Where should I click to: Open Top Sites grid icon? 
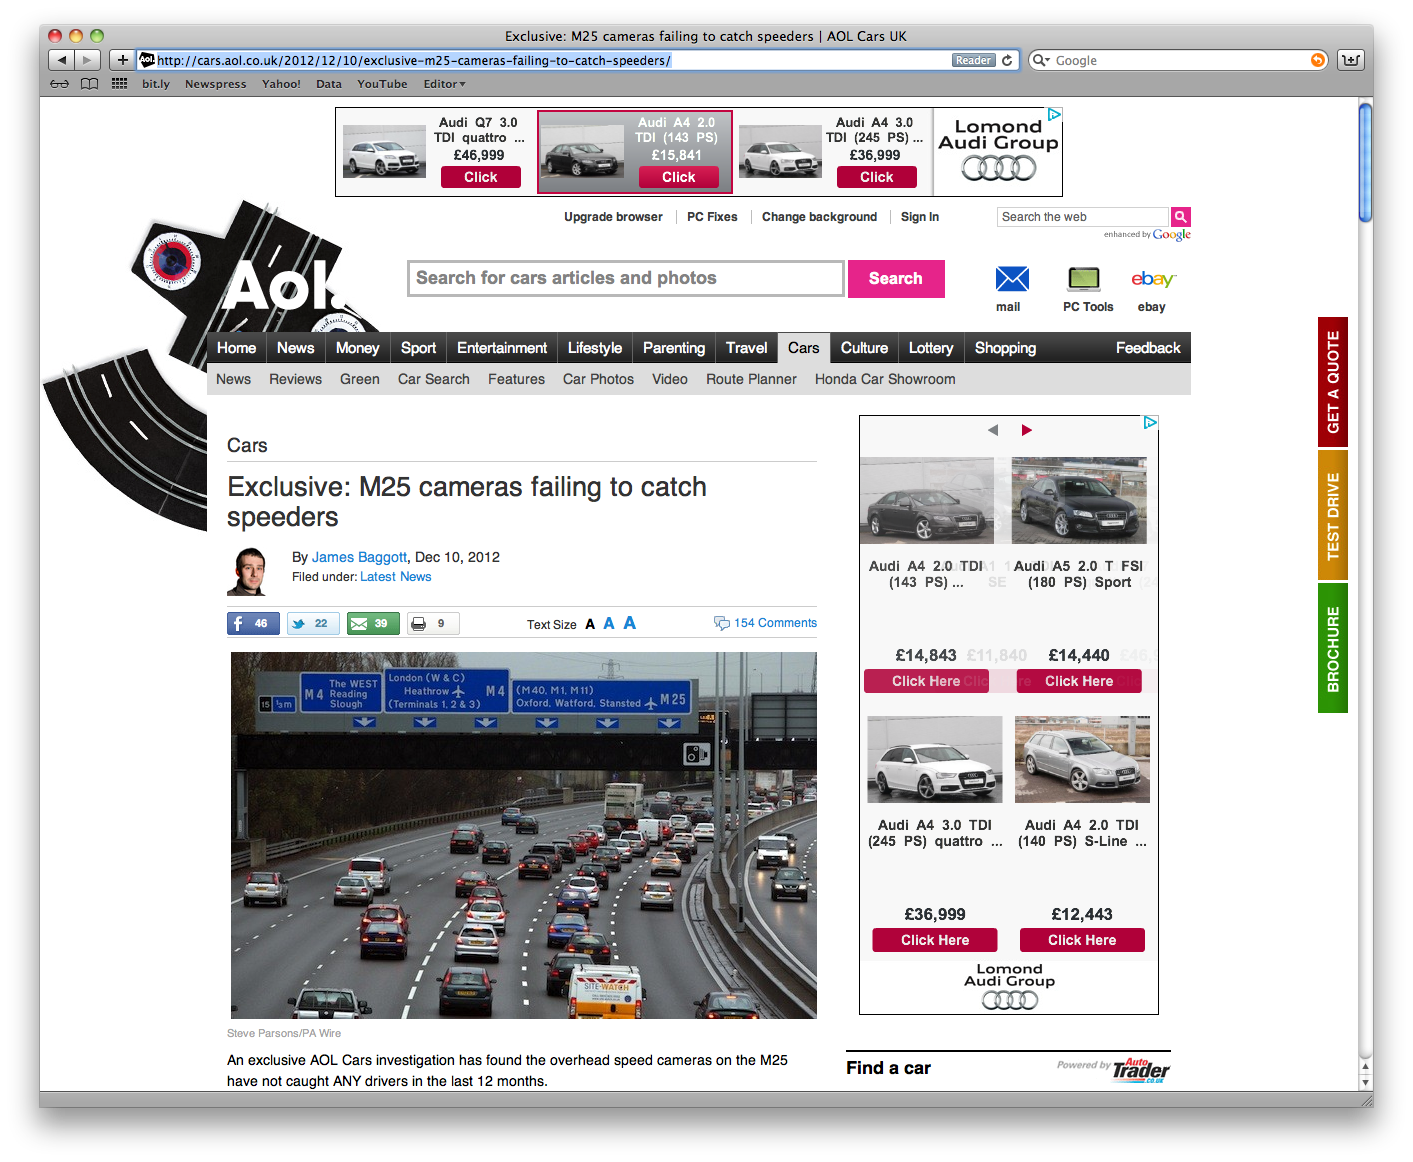pyautogui.click(x=119, y=84)
